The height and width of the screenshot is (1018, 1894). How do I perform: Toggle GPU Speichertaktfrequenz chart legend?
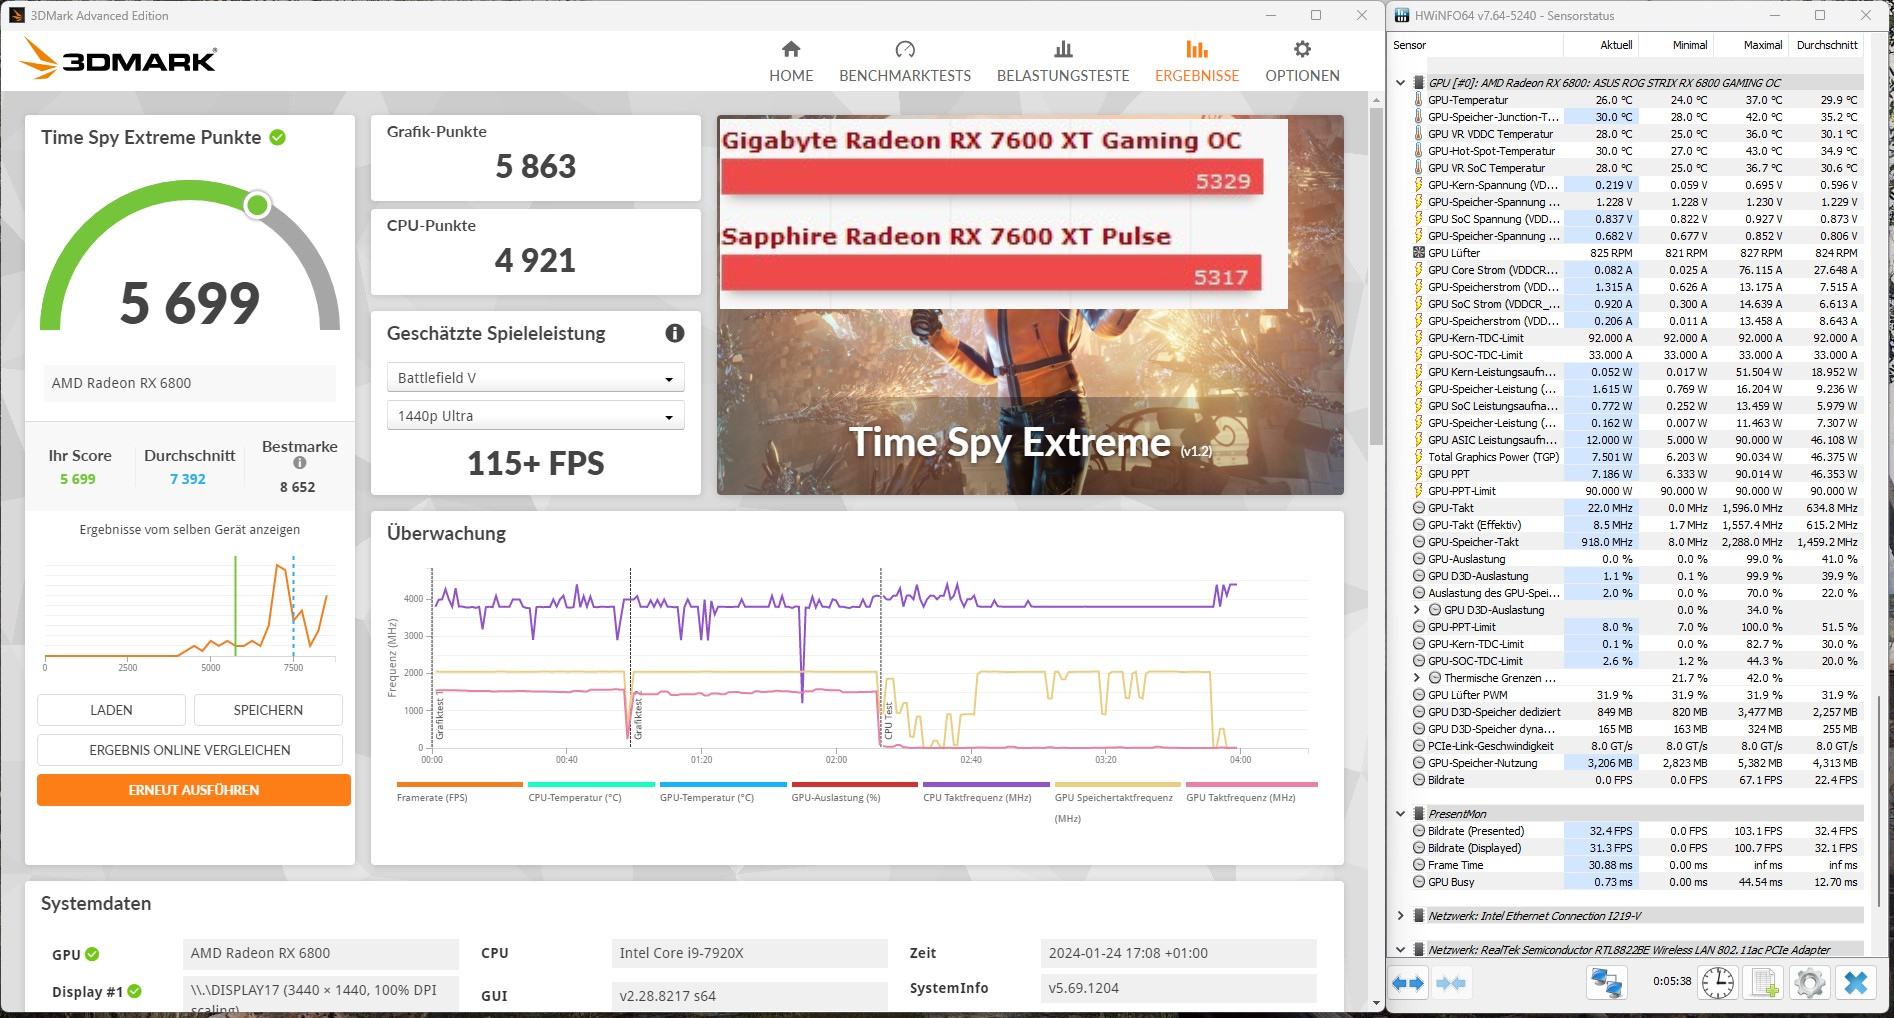(1117, 802)
